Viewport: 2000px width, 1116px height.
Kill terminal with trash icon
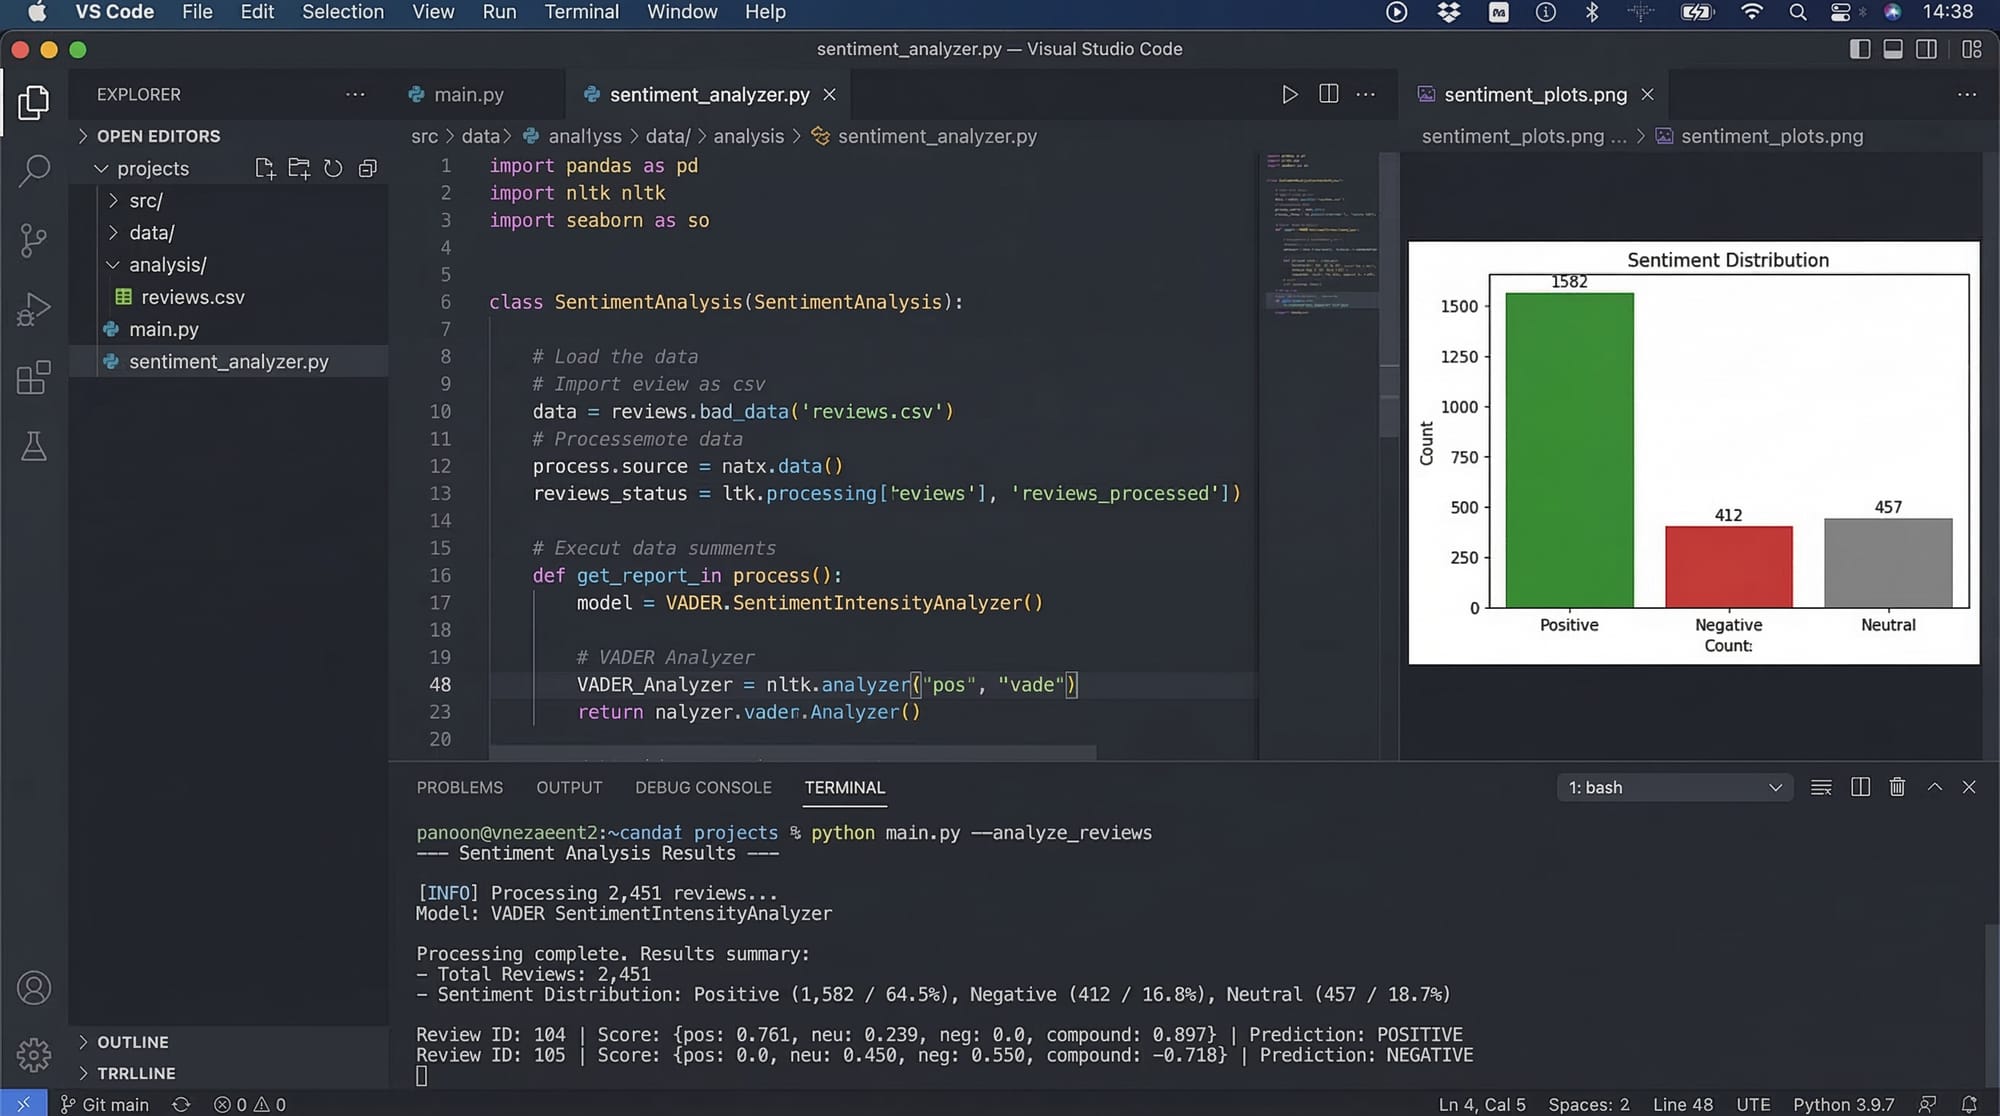click(1897, 787)
